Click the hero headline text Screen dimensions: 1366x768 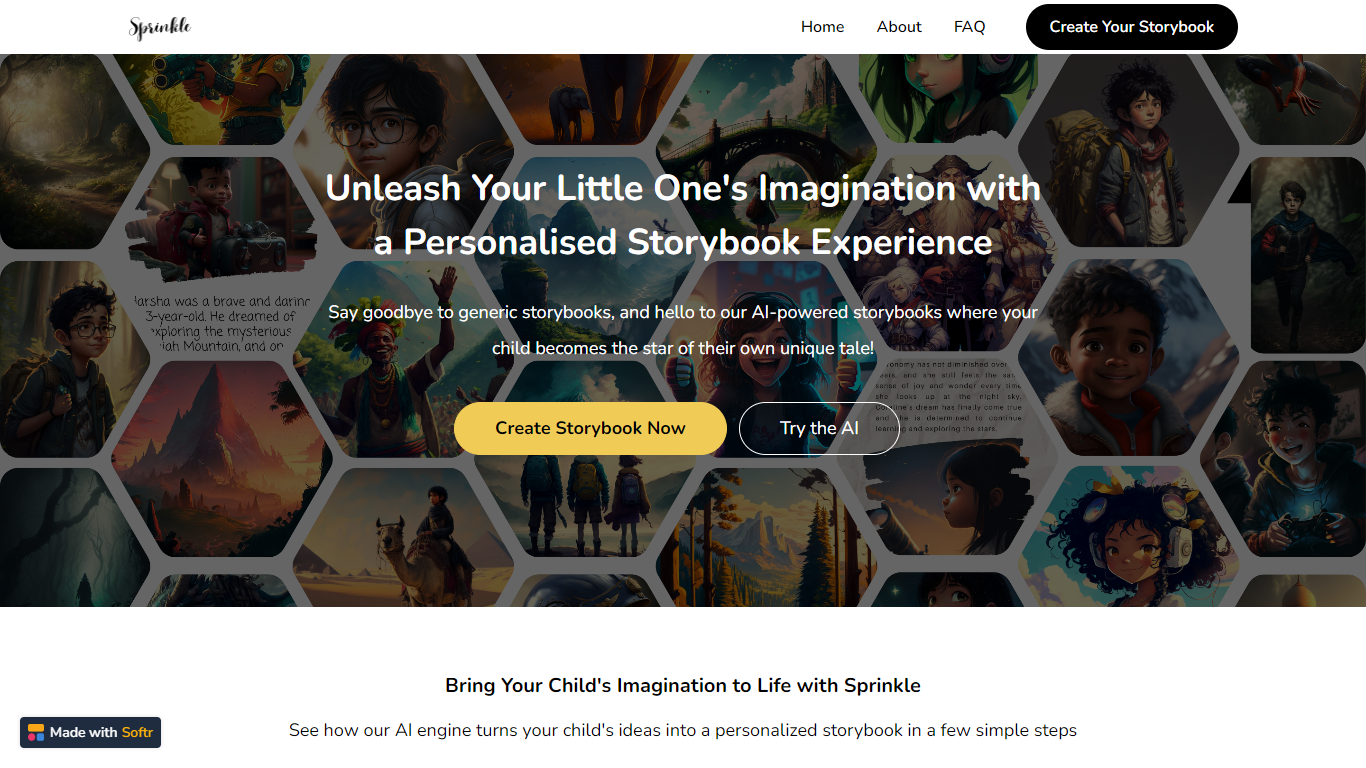pos(683,215)
